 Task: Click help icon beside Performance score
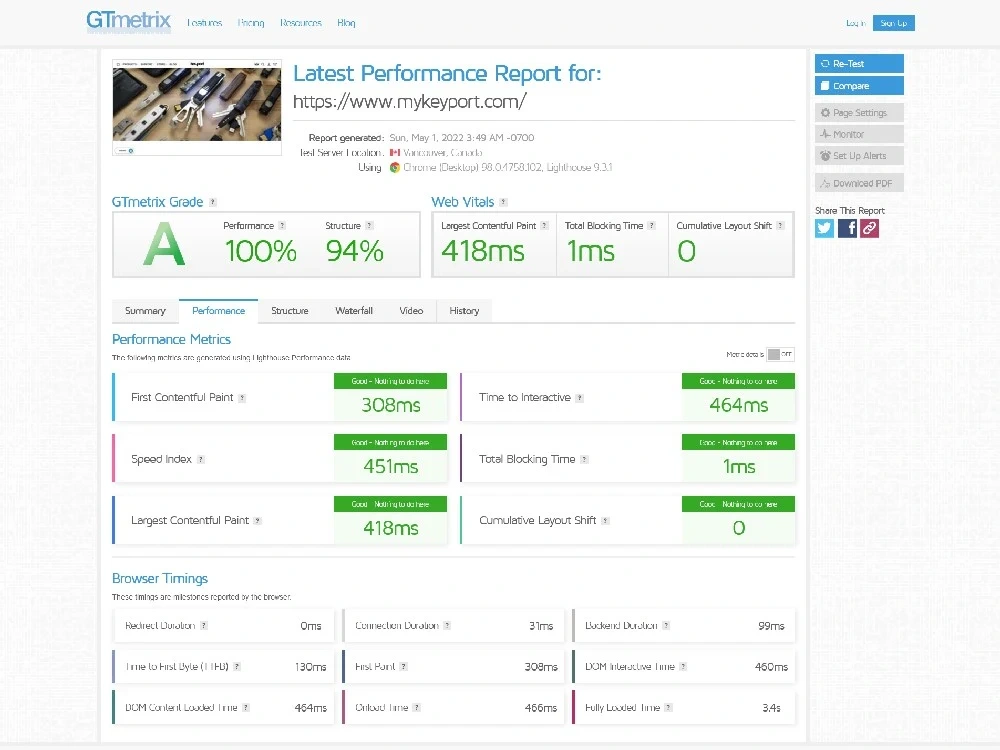click(282, 226)
